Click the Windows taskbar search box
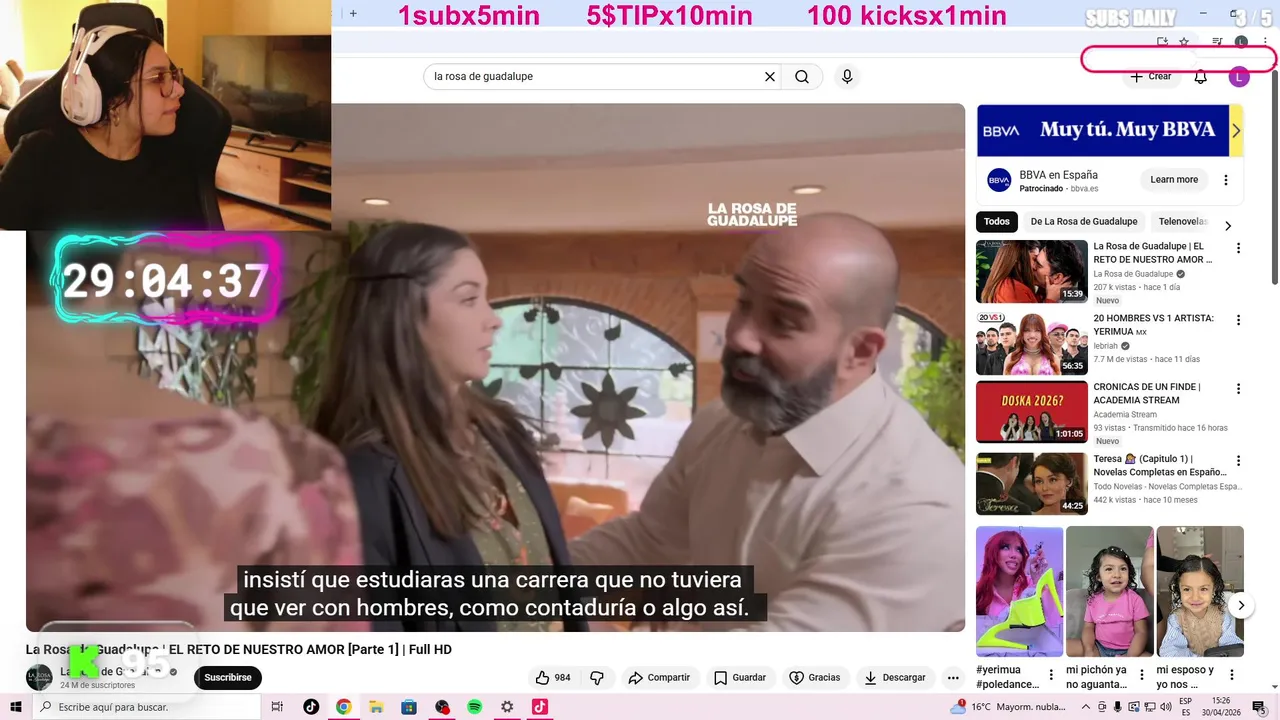The height and width of the screenshot is (720, 1280). pyautogui.click(x=147, y=707)
